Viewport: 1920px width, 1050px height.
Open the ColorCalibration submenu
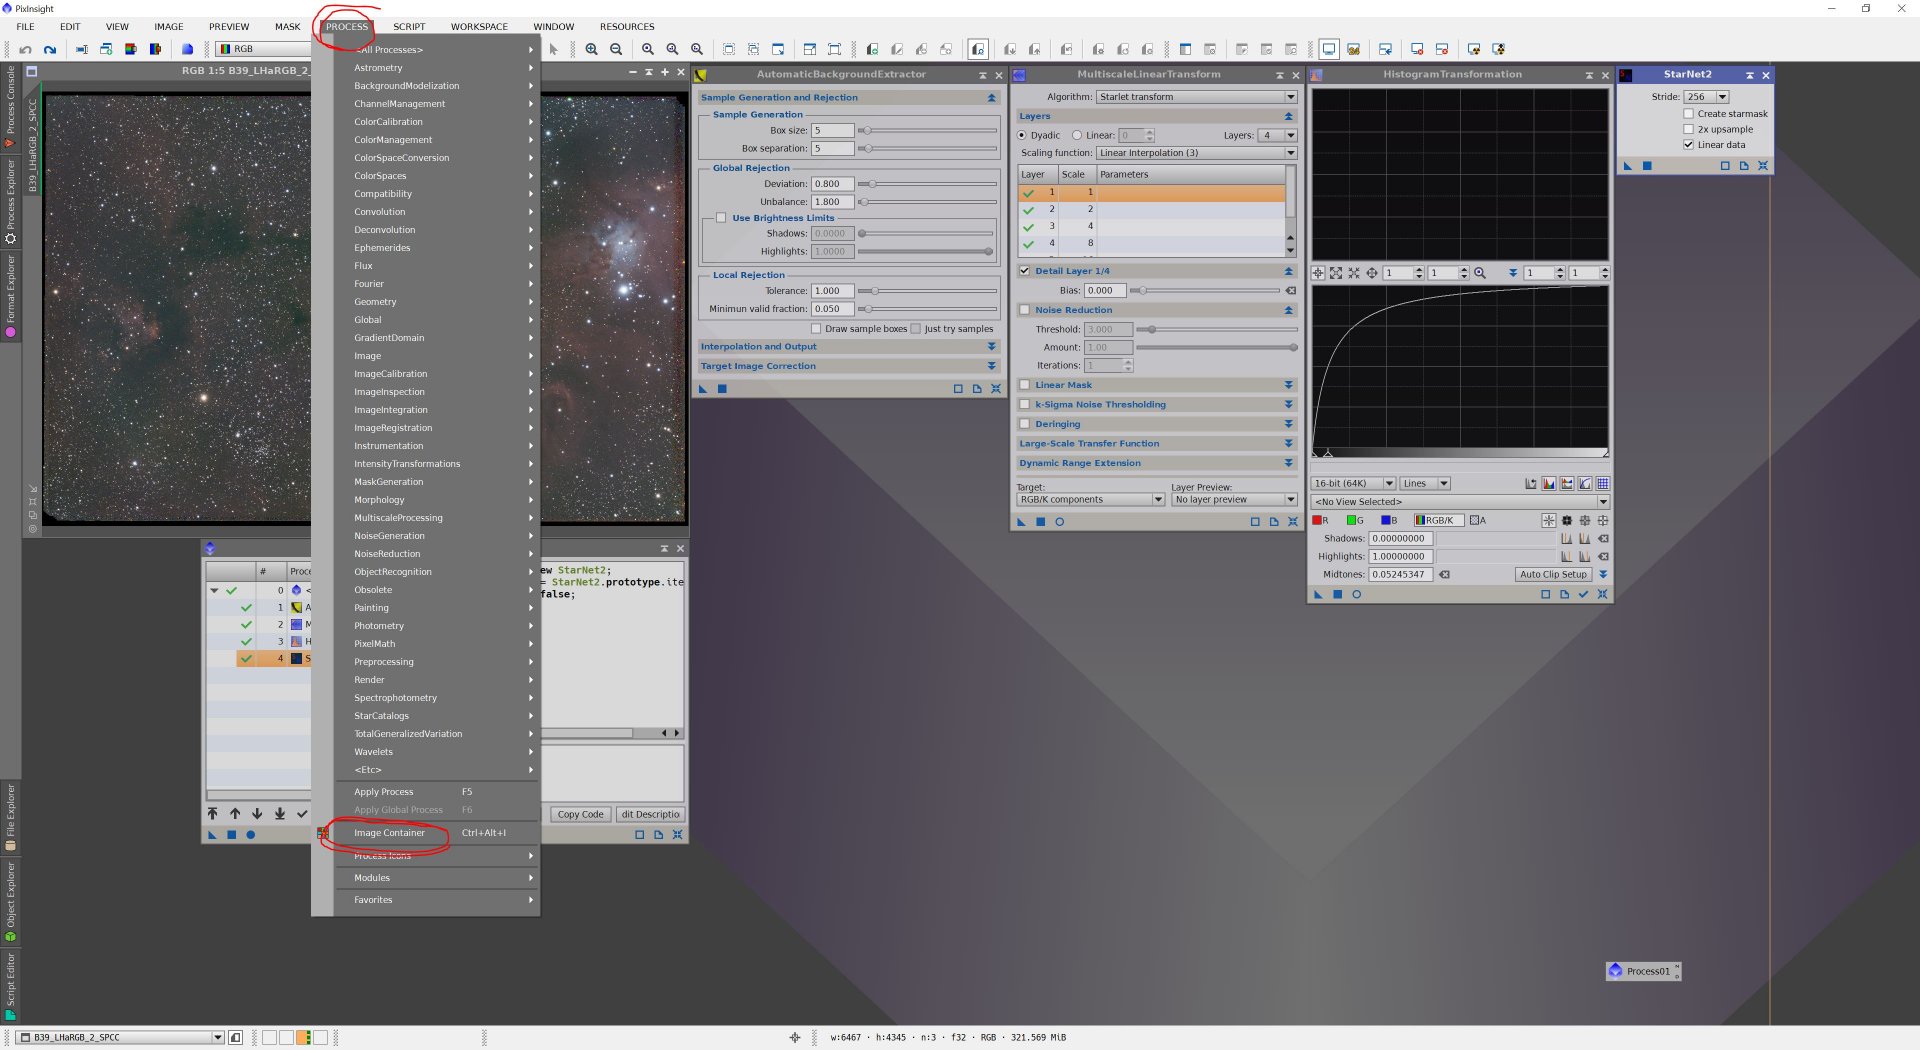click(x=437, y=122)
